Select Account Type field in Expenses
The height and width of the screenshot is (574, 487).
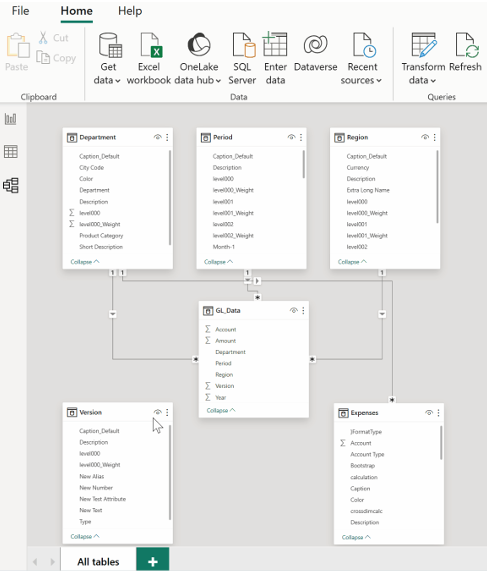pos(367,454)
